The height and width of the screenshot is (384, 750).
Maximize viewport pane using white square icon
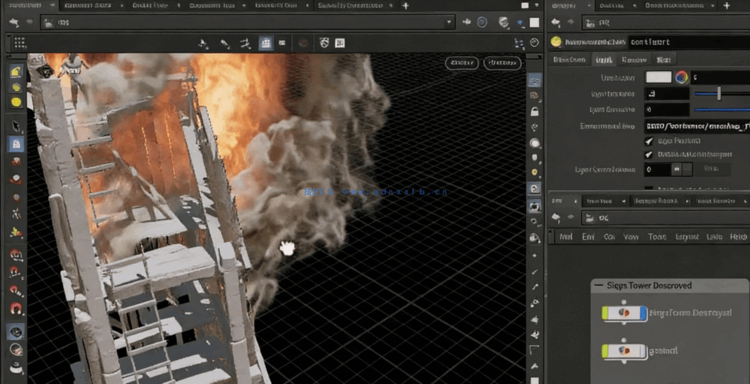[x=534, y=22]
